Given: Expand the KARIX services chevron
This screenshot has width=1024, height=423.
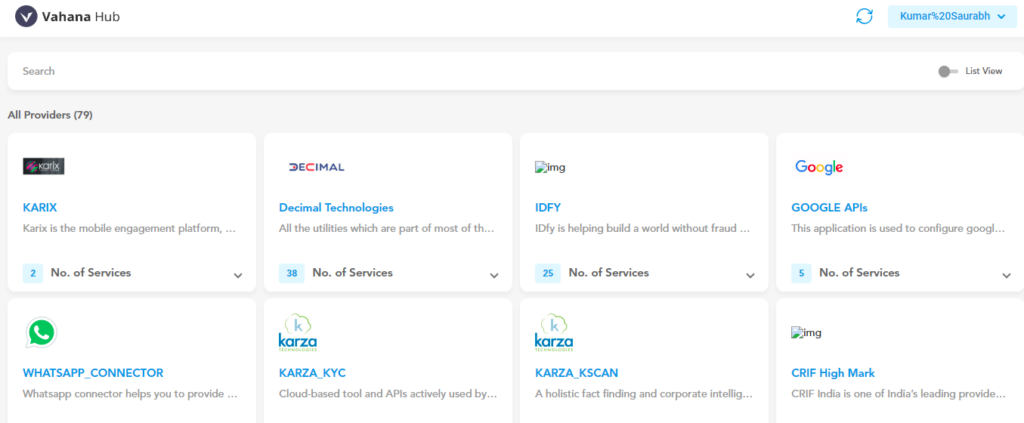Looking at the screenshot, I should pos(238,275).
